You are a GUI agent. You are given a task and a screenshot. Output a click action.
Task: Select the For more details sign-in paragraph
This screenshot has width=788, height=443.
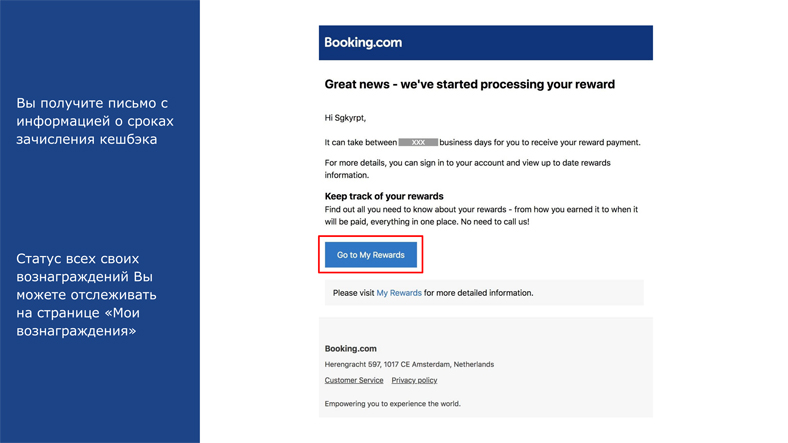(x=467, y=169)
